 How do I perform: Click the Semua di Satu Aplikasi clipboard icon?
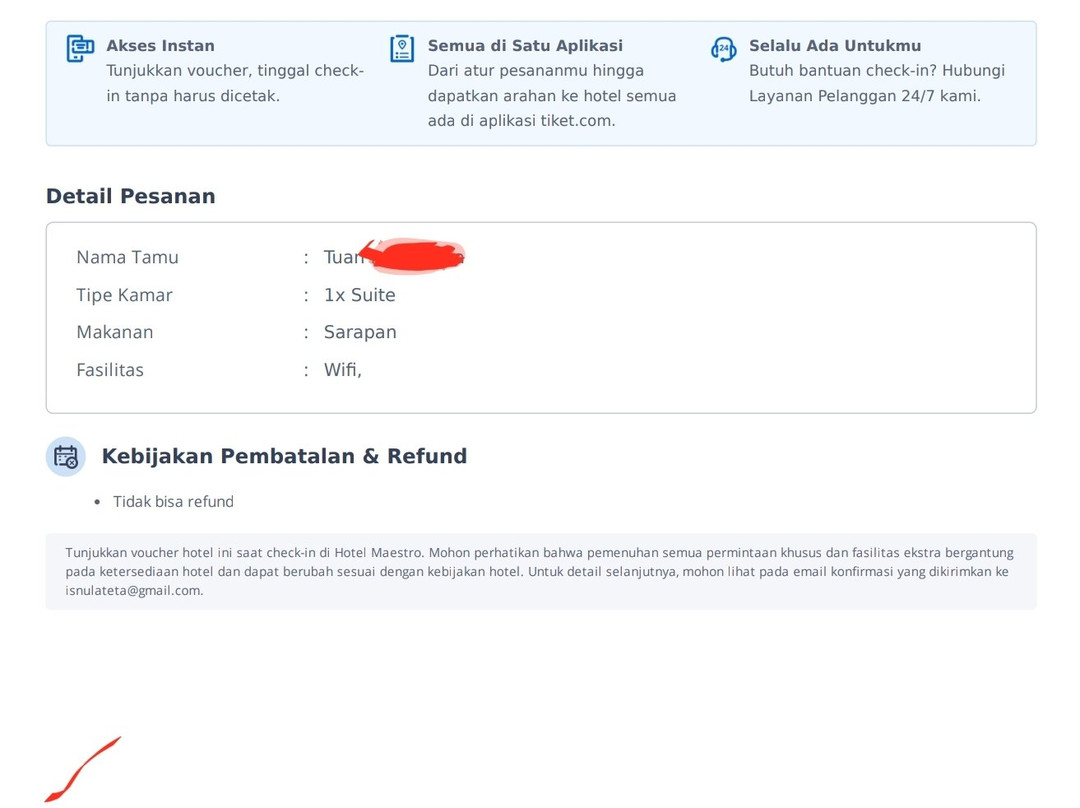pos(402,48)
